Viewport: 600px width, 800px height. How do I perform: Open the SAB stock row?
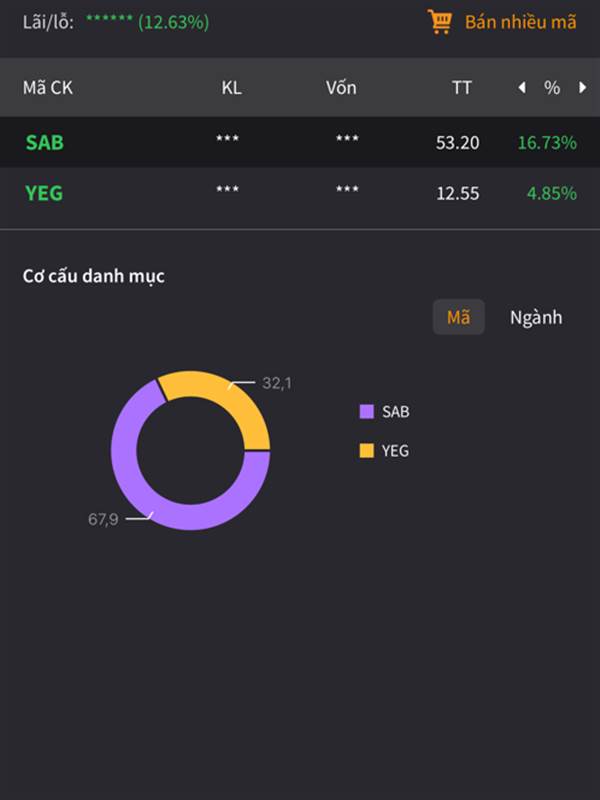45,142
